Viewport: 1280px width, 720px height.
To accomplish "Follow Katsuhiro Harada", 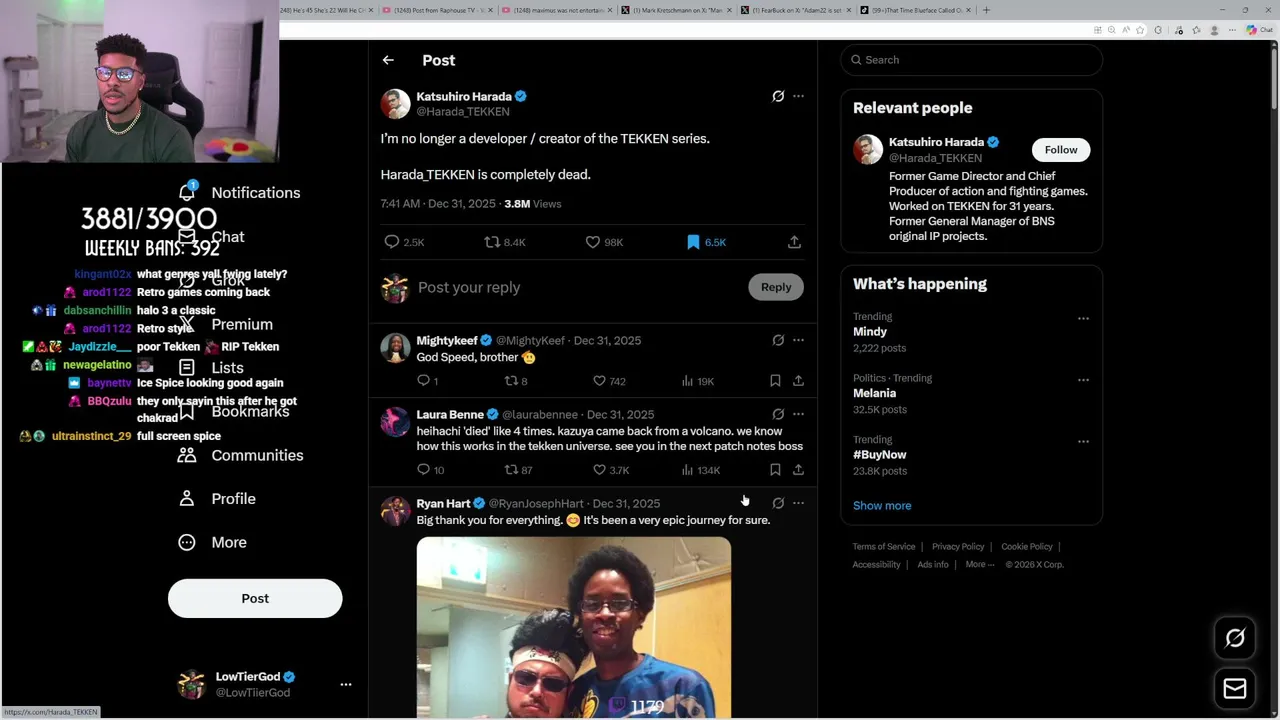I will click(1061, 150).
